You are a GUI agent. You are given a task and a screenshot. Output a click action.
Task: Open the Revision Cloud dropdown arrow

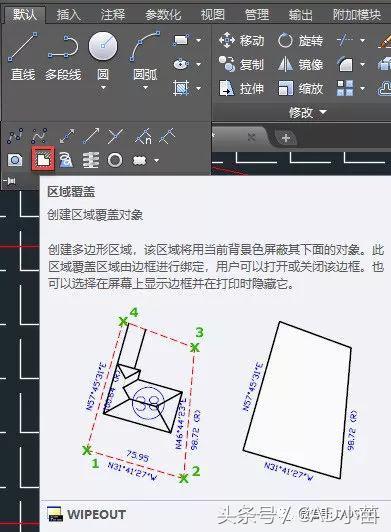pos(156,160)
